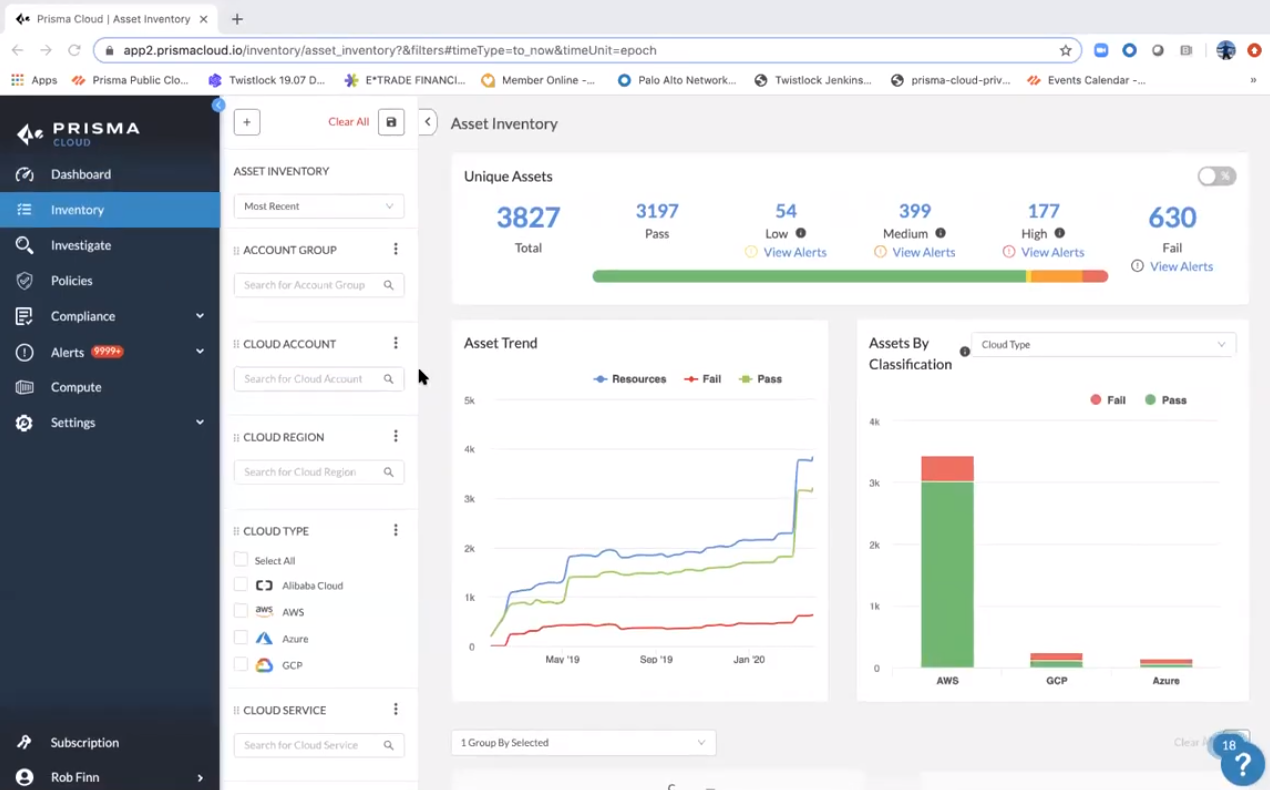The width and height of the screenshot is (1270, 790).
Task: Open the Cloud Type classification dropdown
Action: [1102, 345]
